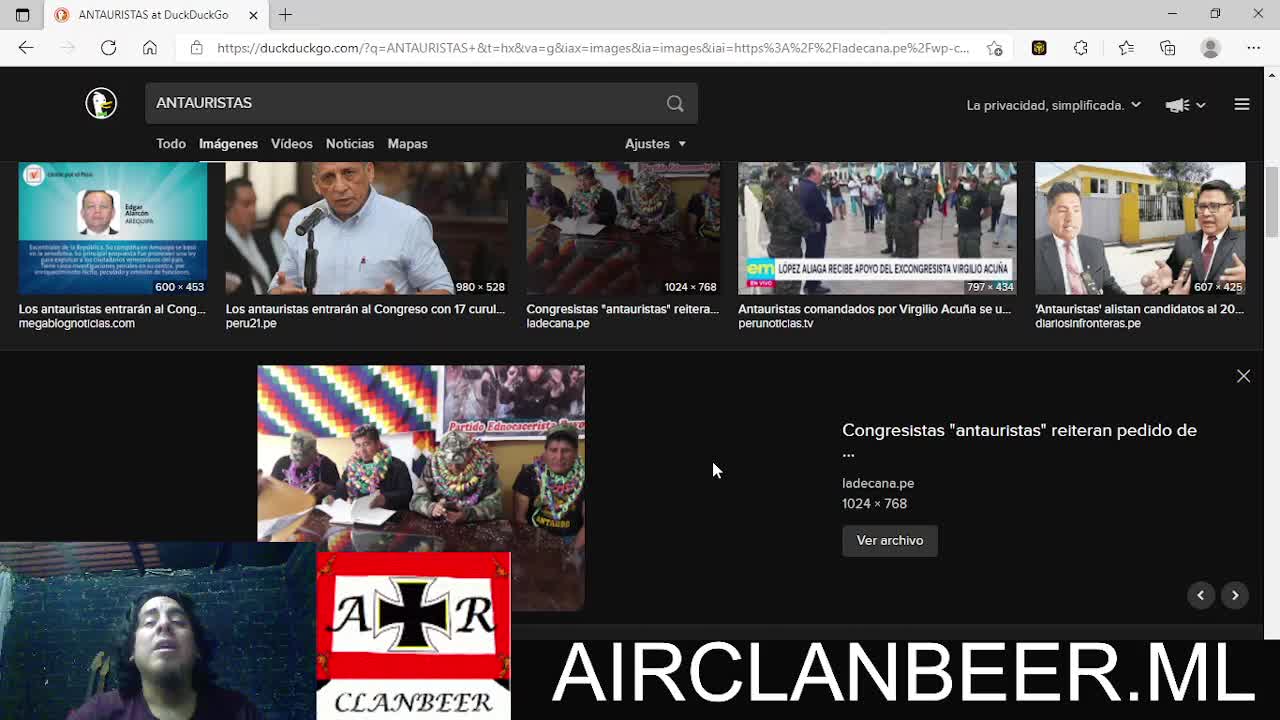Click diariosinfronteras.pe source text
Screen dimensions: 1280x720
pyautogui.click(x=1088, y=323)
